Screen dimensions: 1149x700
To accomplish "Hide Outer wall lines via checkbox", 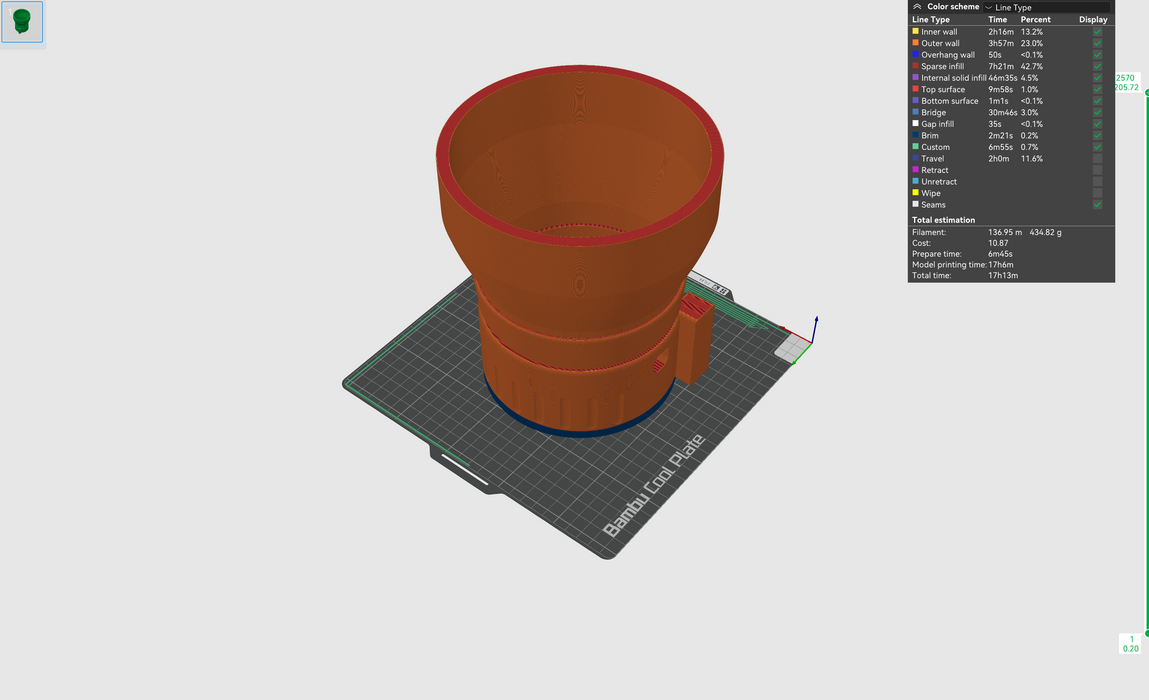I will click(1097, 44).
